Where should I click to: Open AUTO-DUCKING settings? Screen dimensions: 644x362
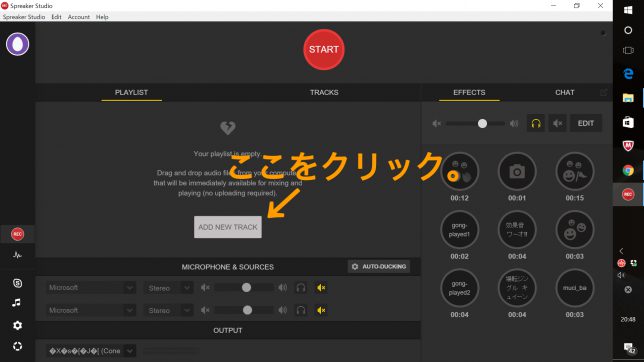pos(379,267)
